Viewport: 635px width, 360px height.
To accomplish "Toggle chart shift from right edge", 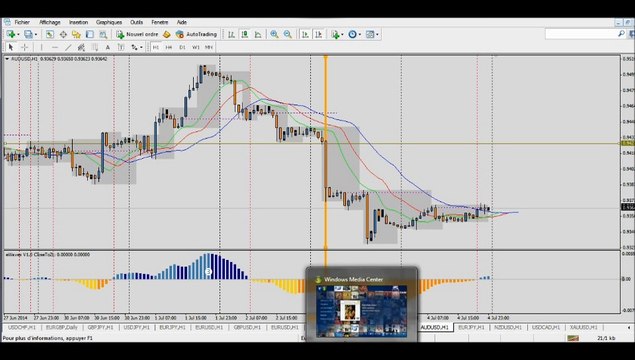I will (319, 34).
